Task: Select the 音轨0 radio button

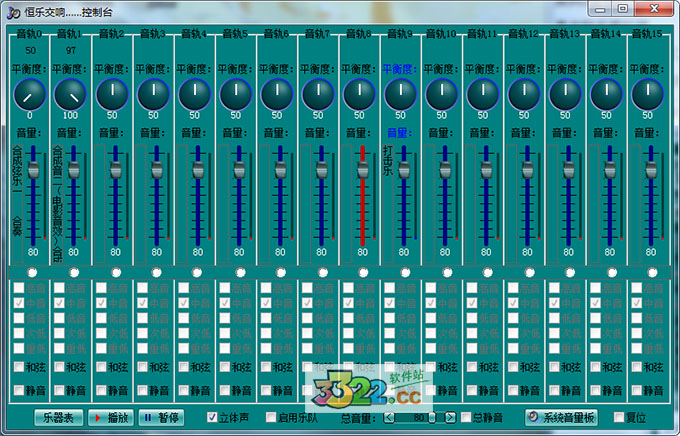Action: [x=32, y=272]
